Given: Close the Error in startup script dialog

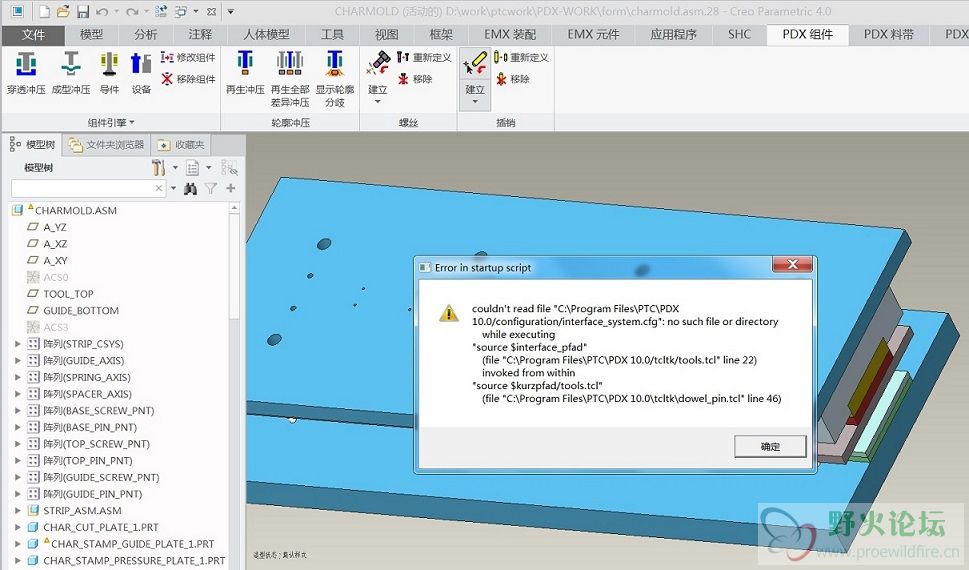Looking at the screenshot, I should click(x=792, y=265).
